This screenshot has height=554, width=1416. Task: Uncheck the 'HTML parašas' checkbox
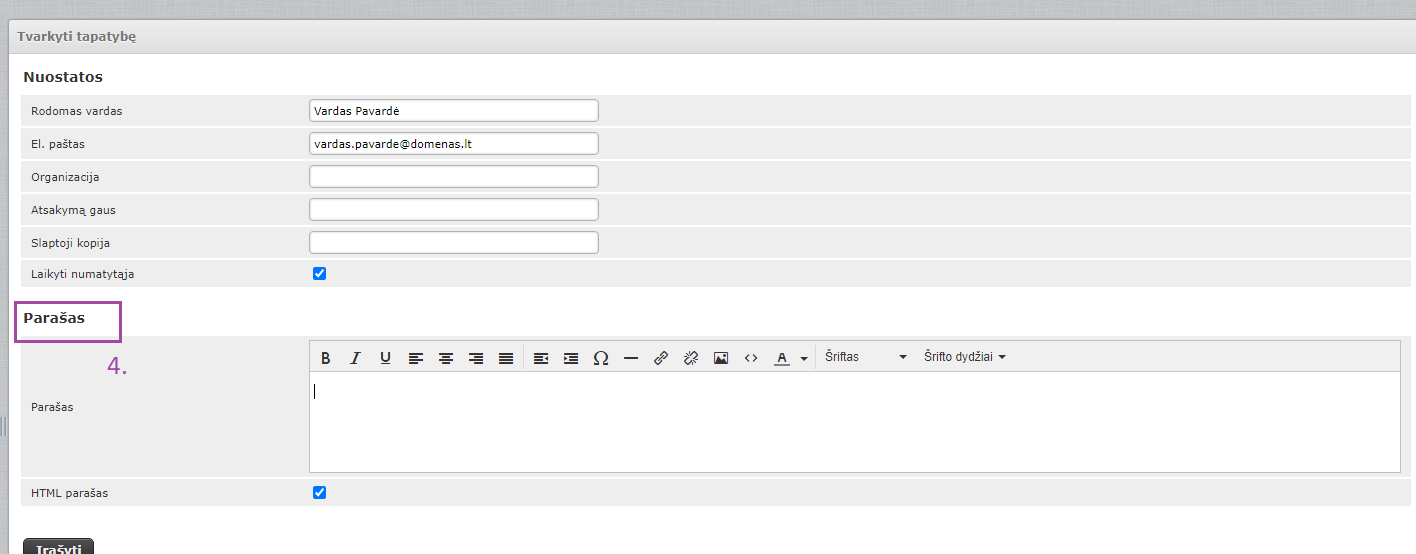[x=320, y=493]
